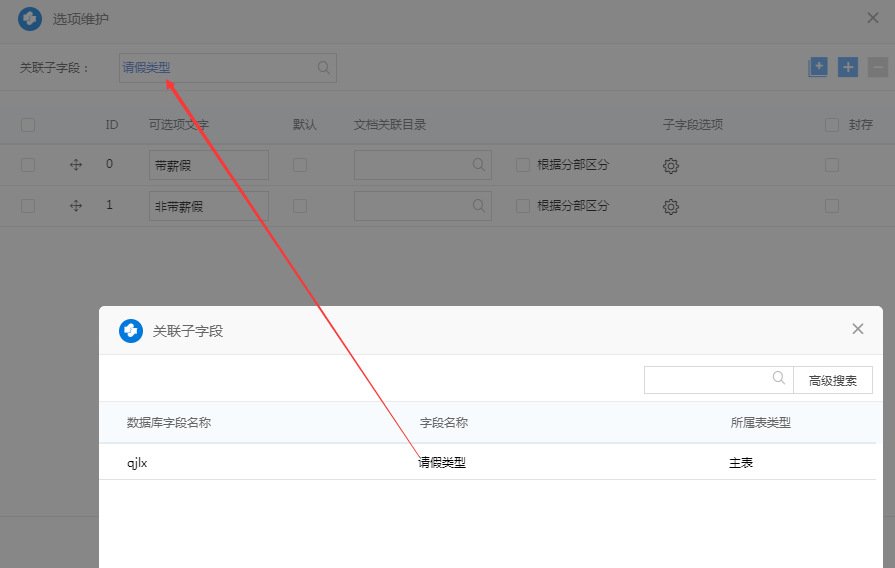The height and width of the screenshot is (568, 895).
Task: Select the qjlx 请假类型 row
Action: click(442, 463)
